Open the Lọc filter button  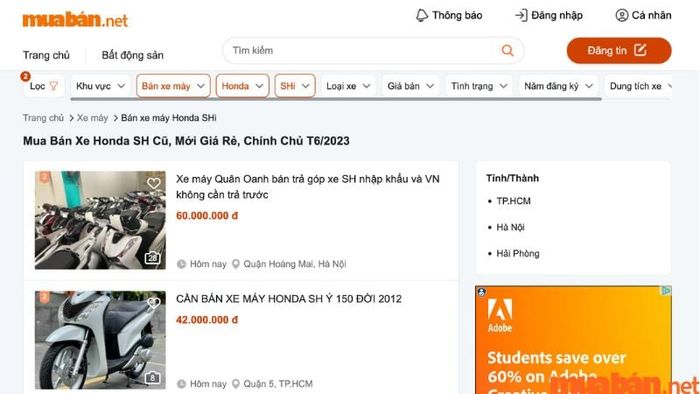pos(43,86)
